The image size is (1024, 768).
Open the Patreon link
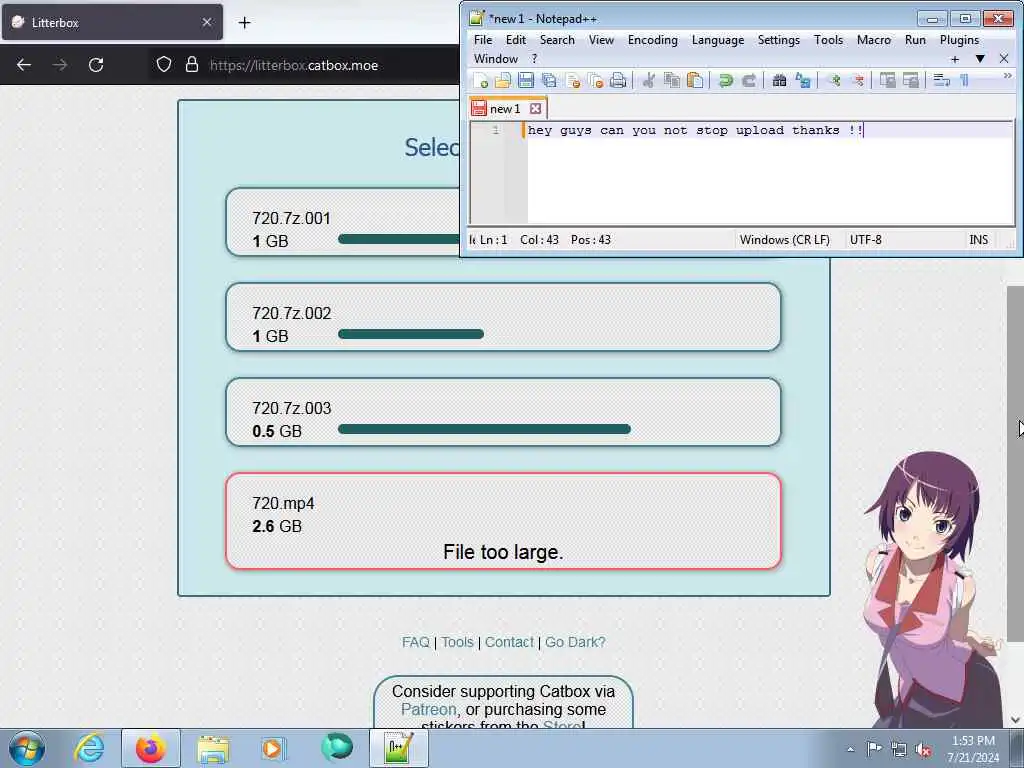428,709
